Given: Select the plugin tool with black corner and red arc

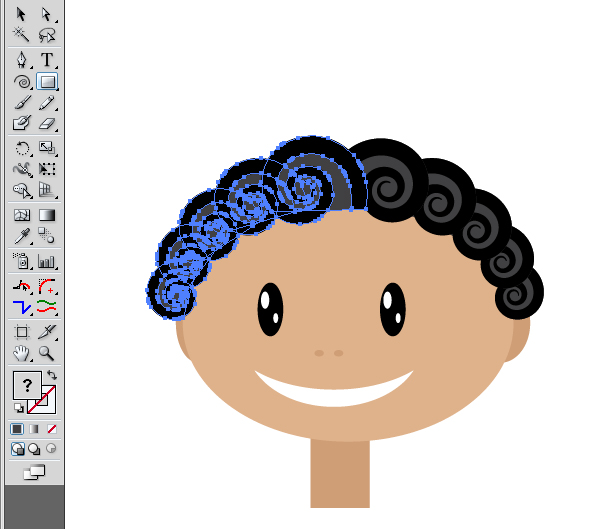Looking at the screenshot, I should coord(21,286).
